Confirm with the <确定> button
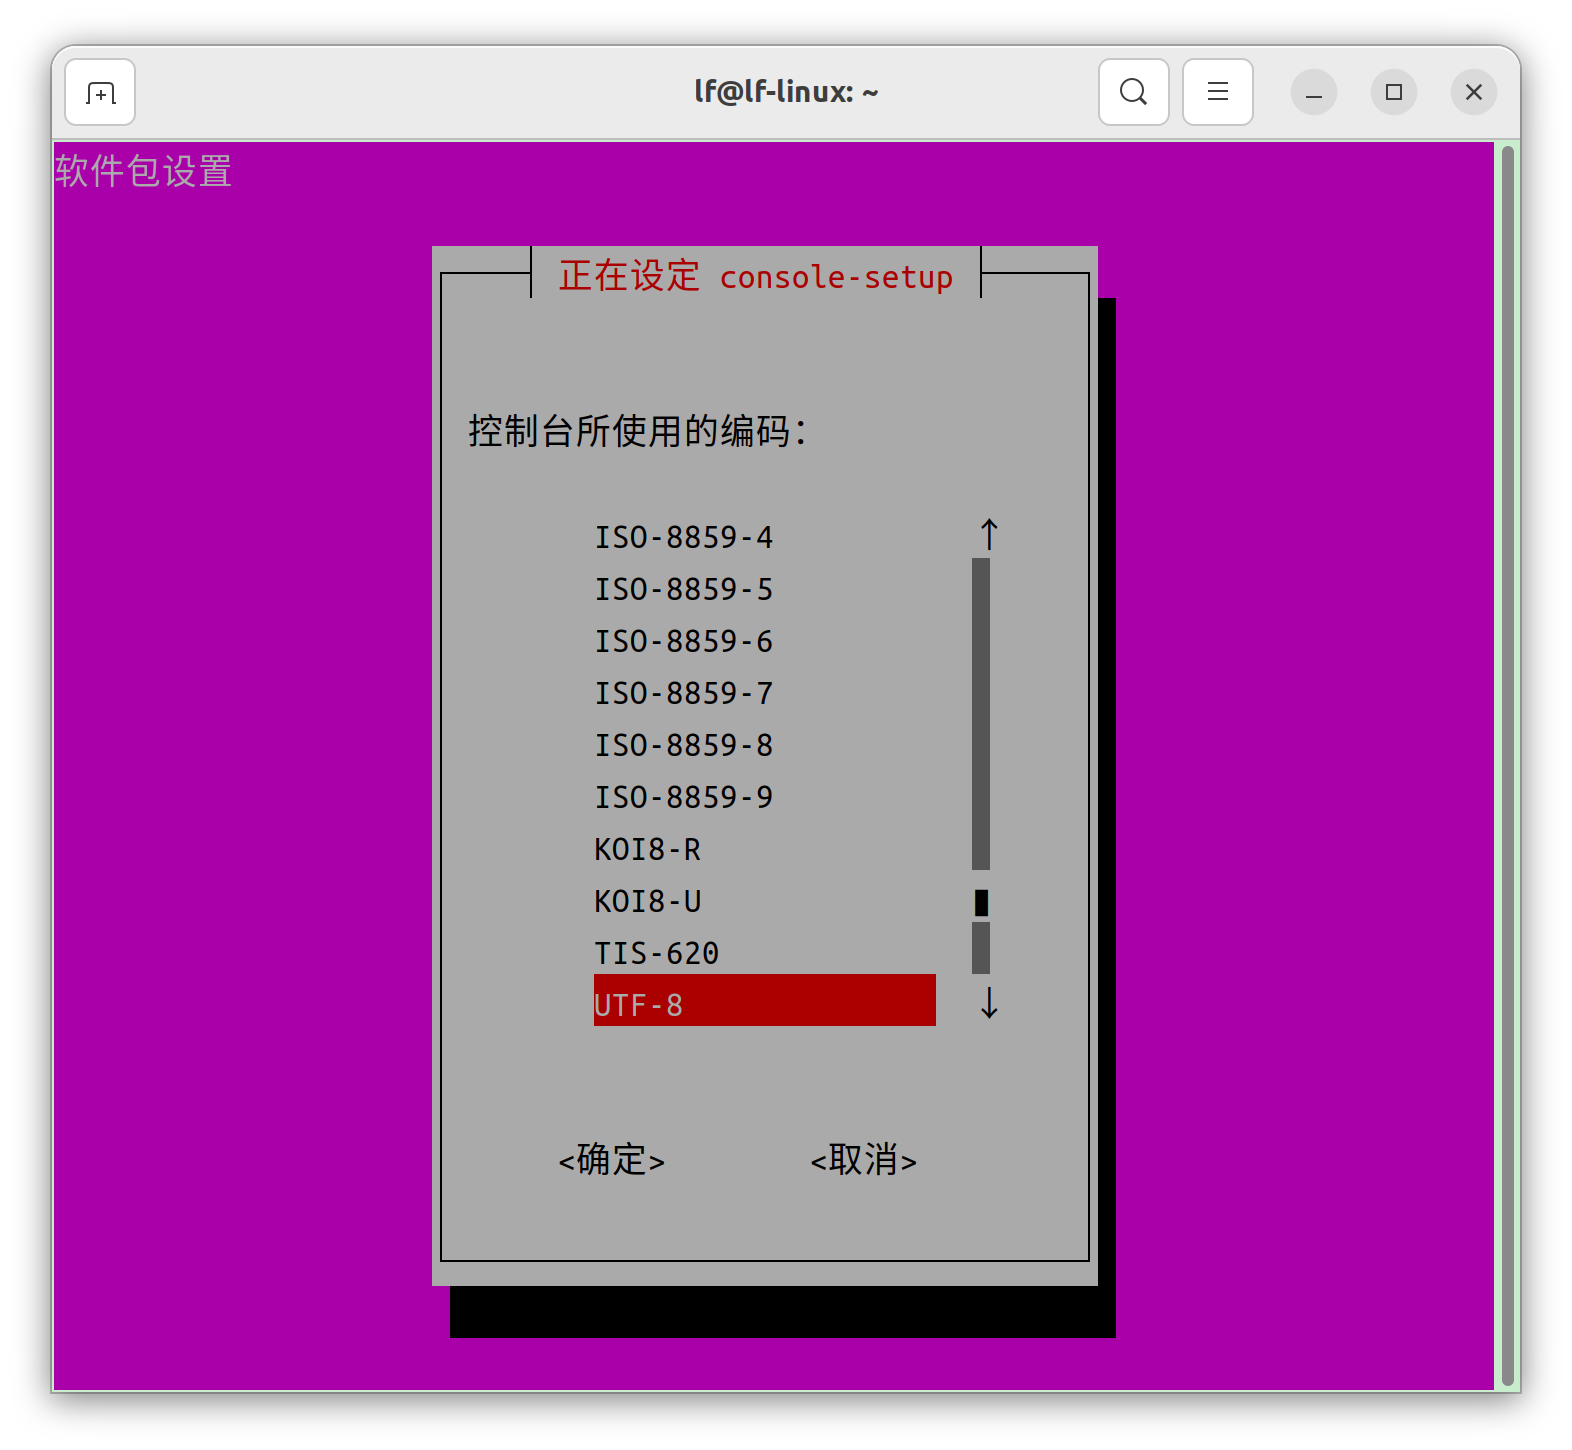The width and height of the screenshot is (1572, 1450). pyautogui.click(x=612, y=1160)
